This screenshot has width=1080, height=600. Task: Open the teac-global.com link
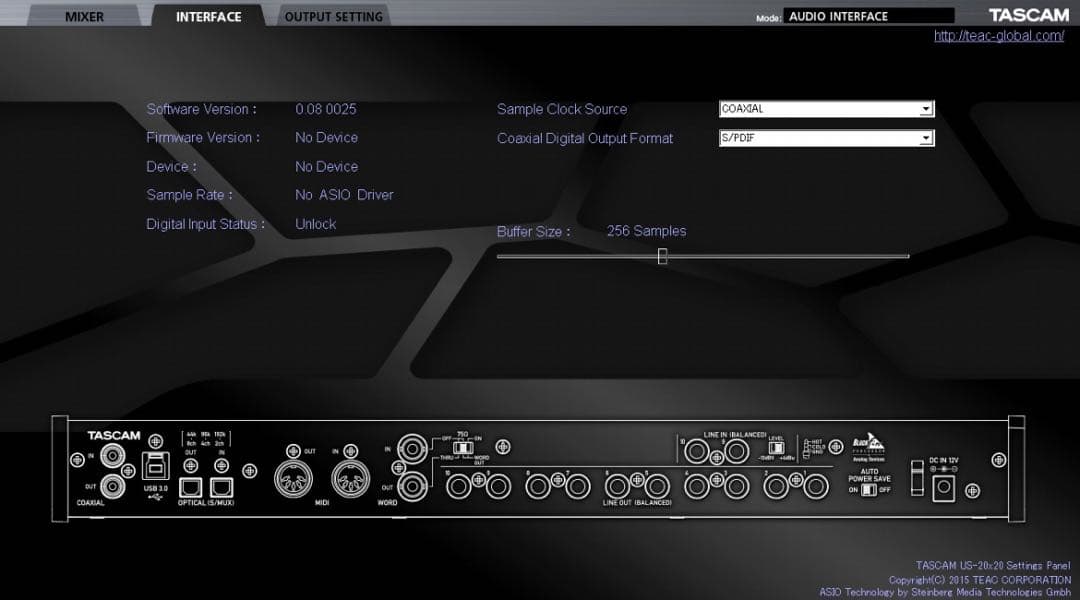pyautogui.click(x=1001, y=35)
